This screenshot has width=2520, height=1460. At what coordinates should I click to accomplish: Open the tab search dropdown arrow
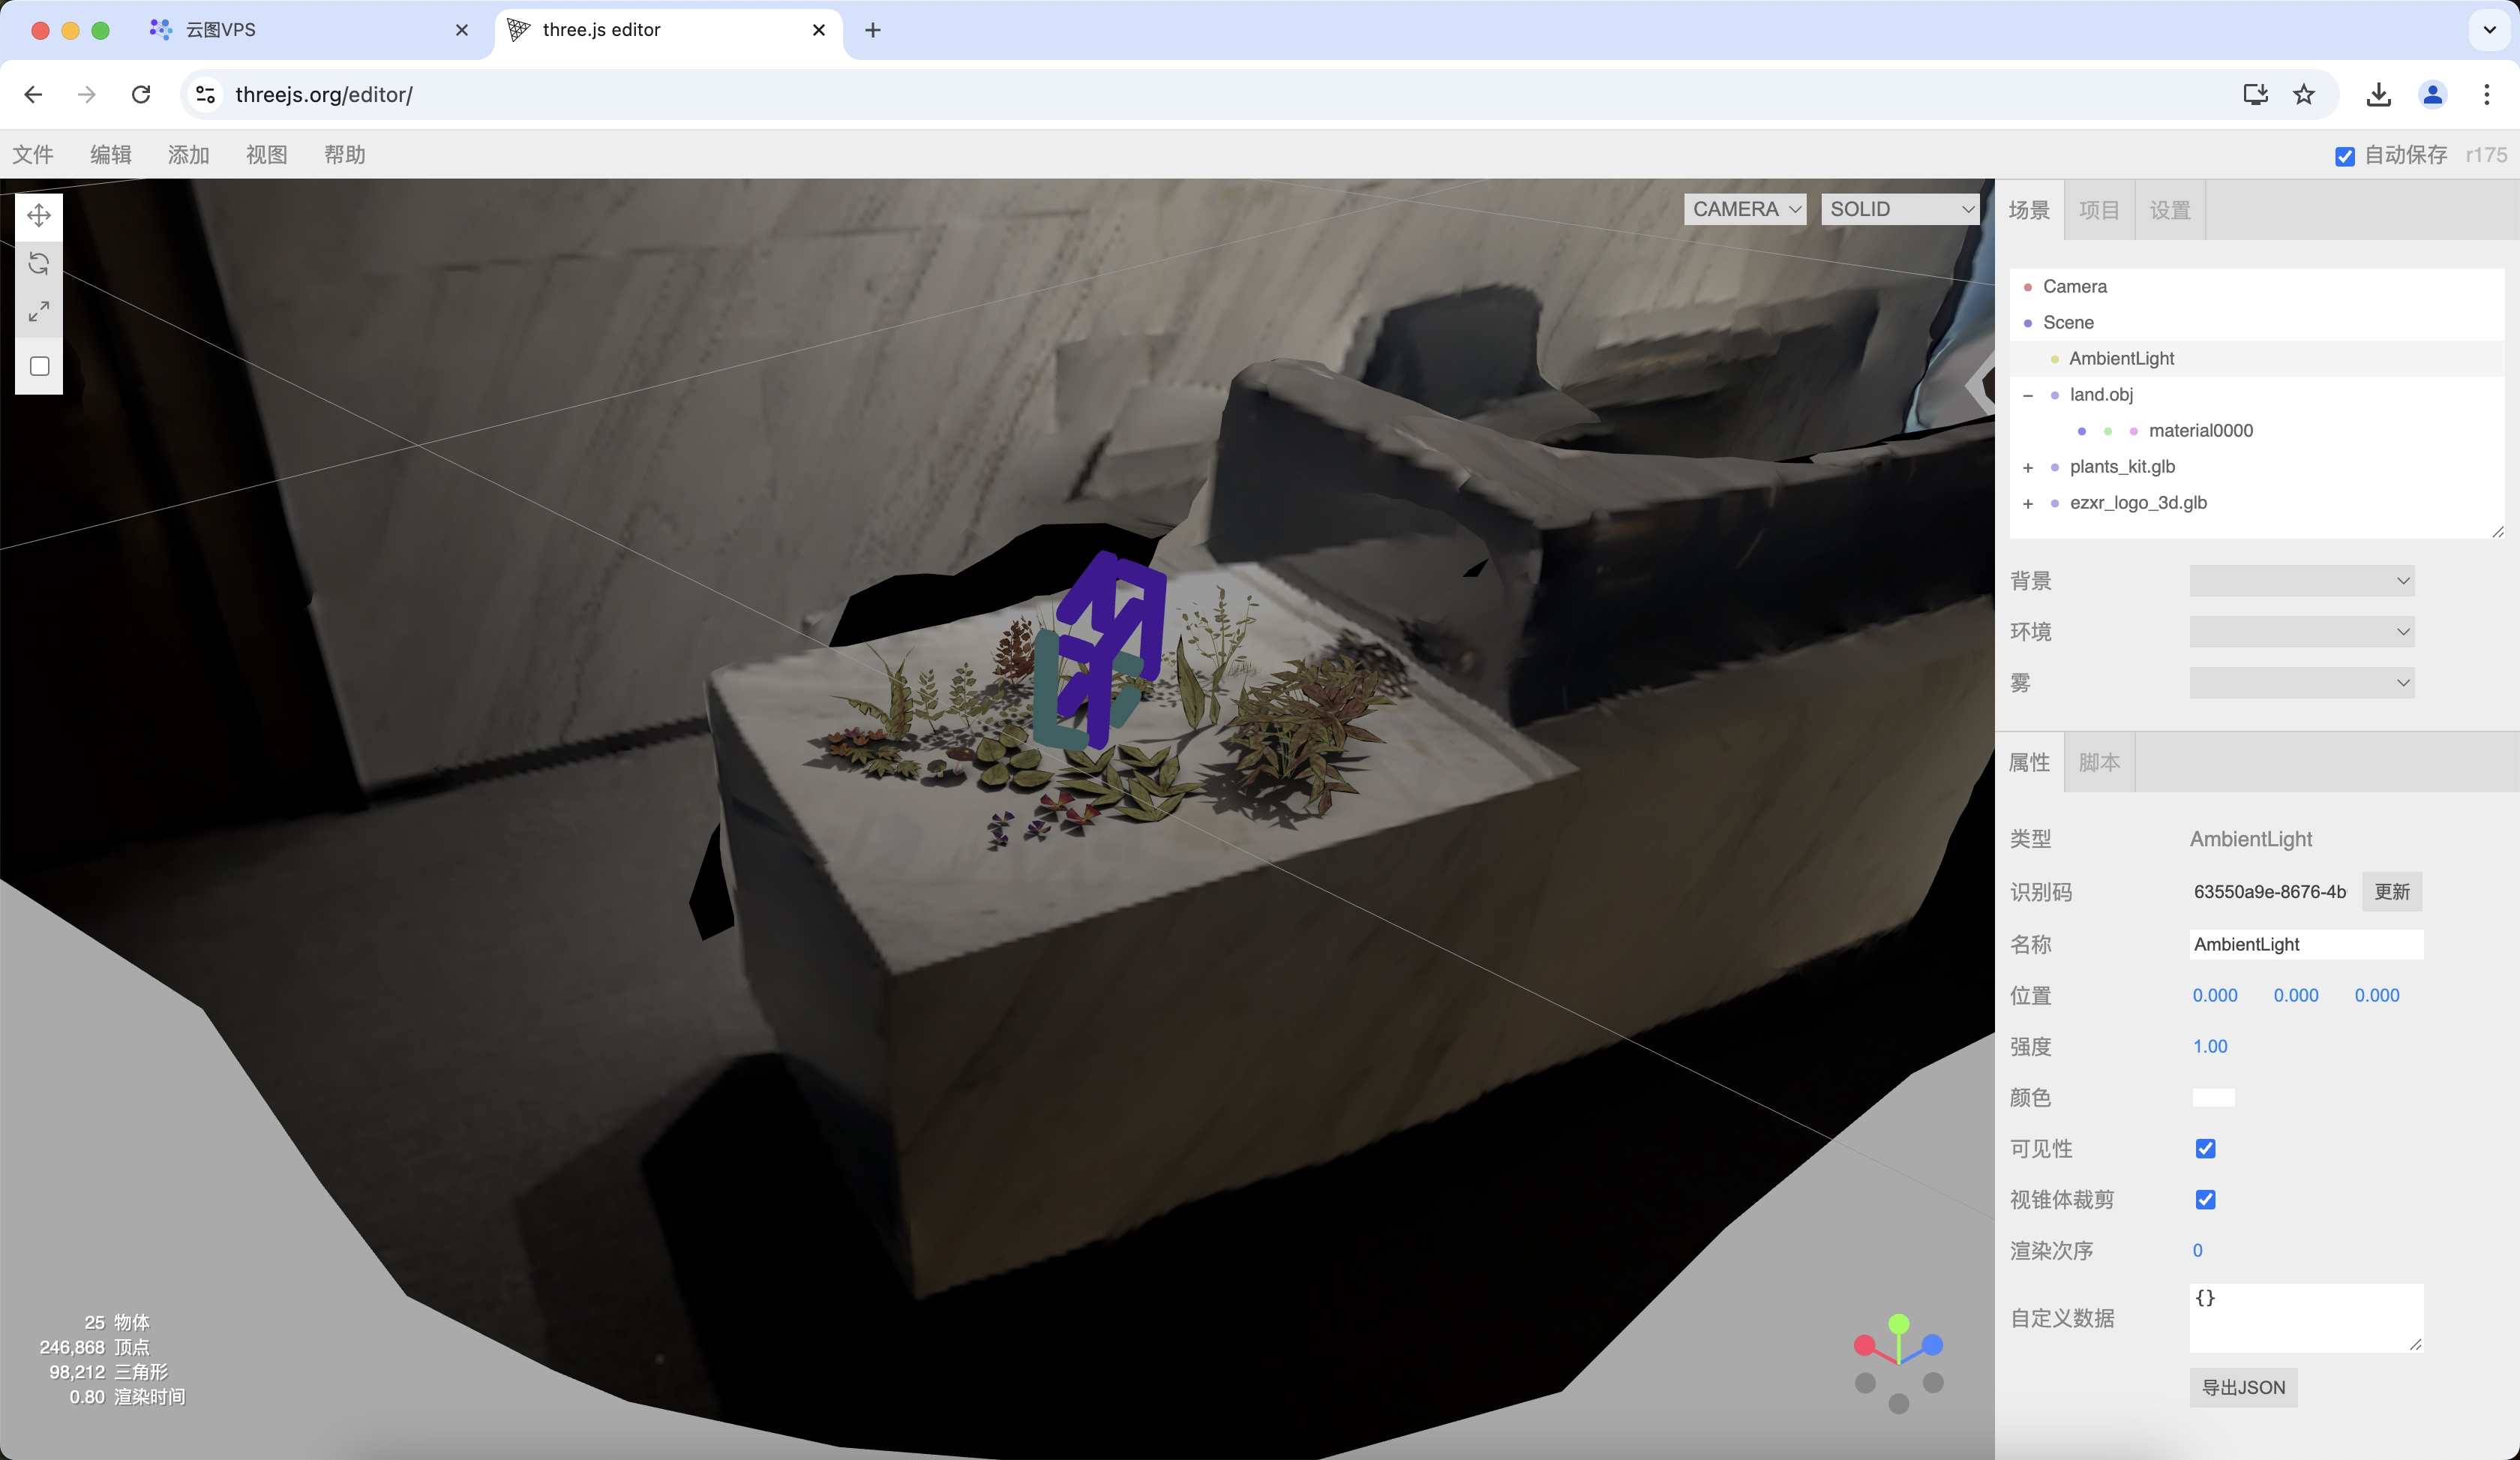[2490, 30]
